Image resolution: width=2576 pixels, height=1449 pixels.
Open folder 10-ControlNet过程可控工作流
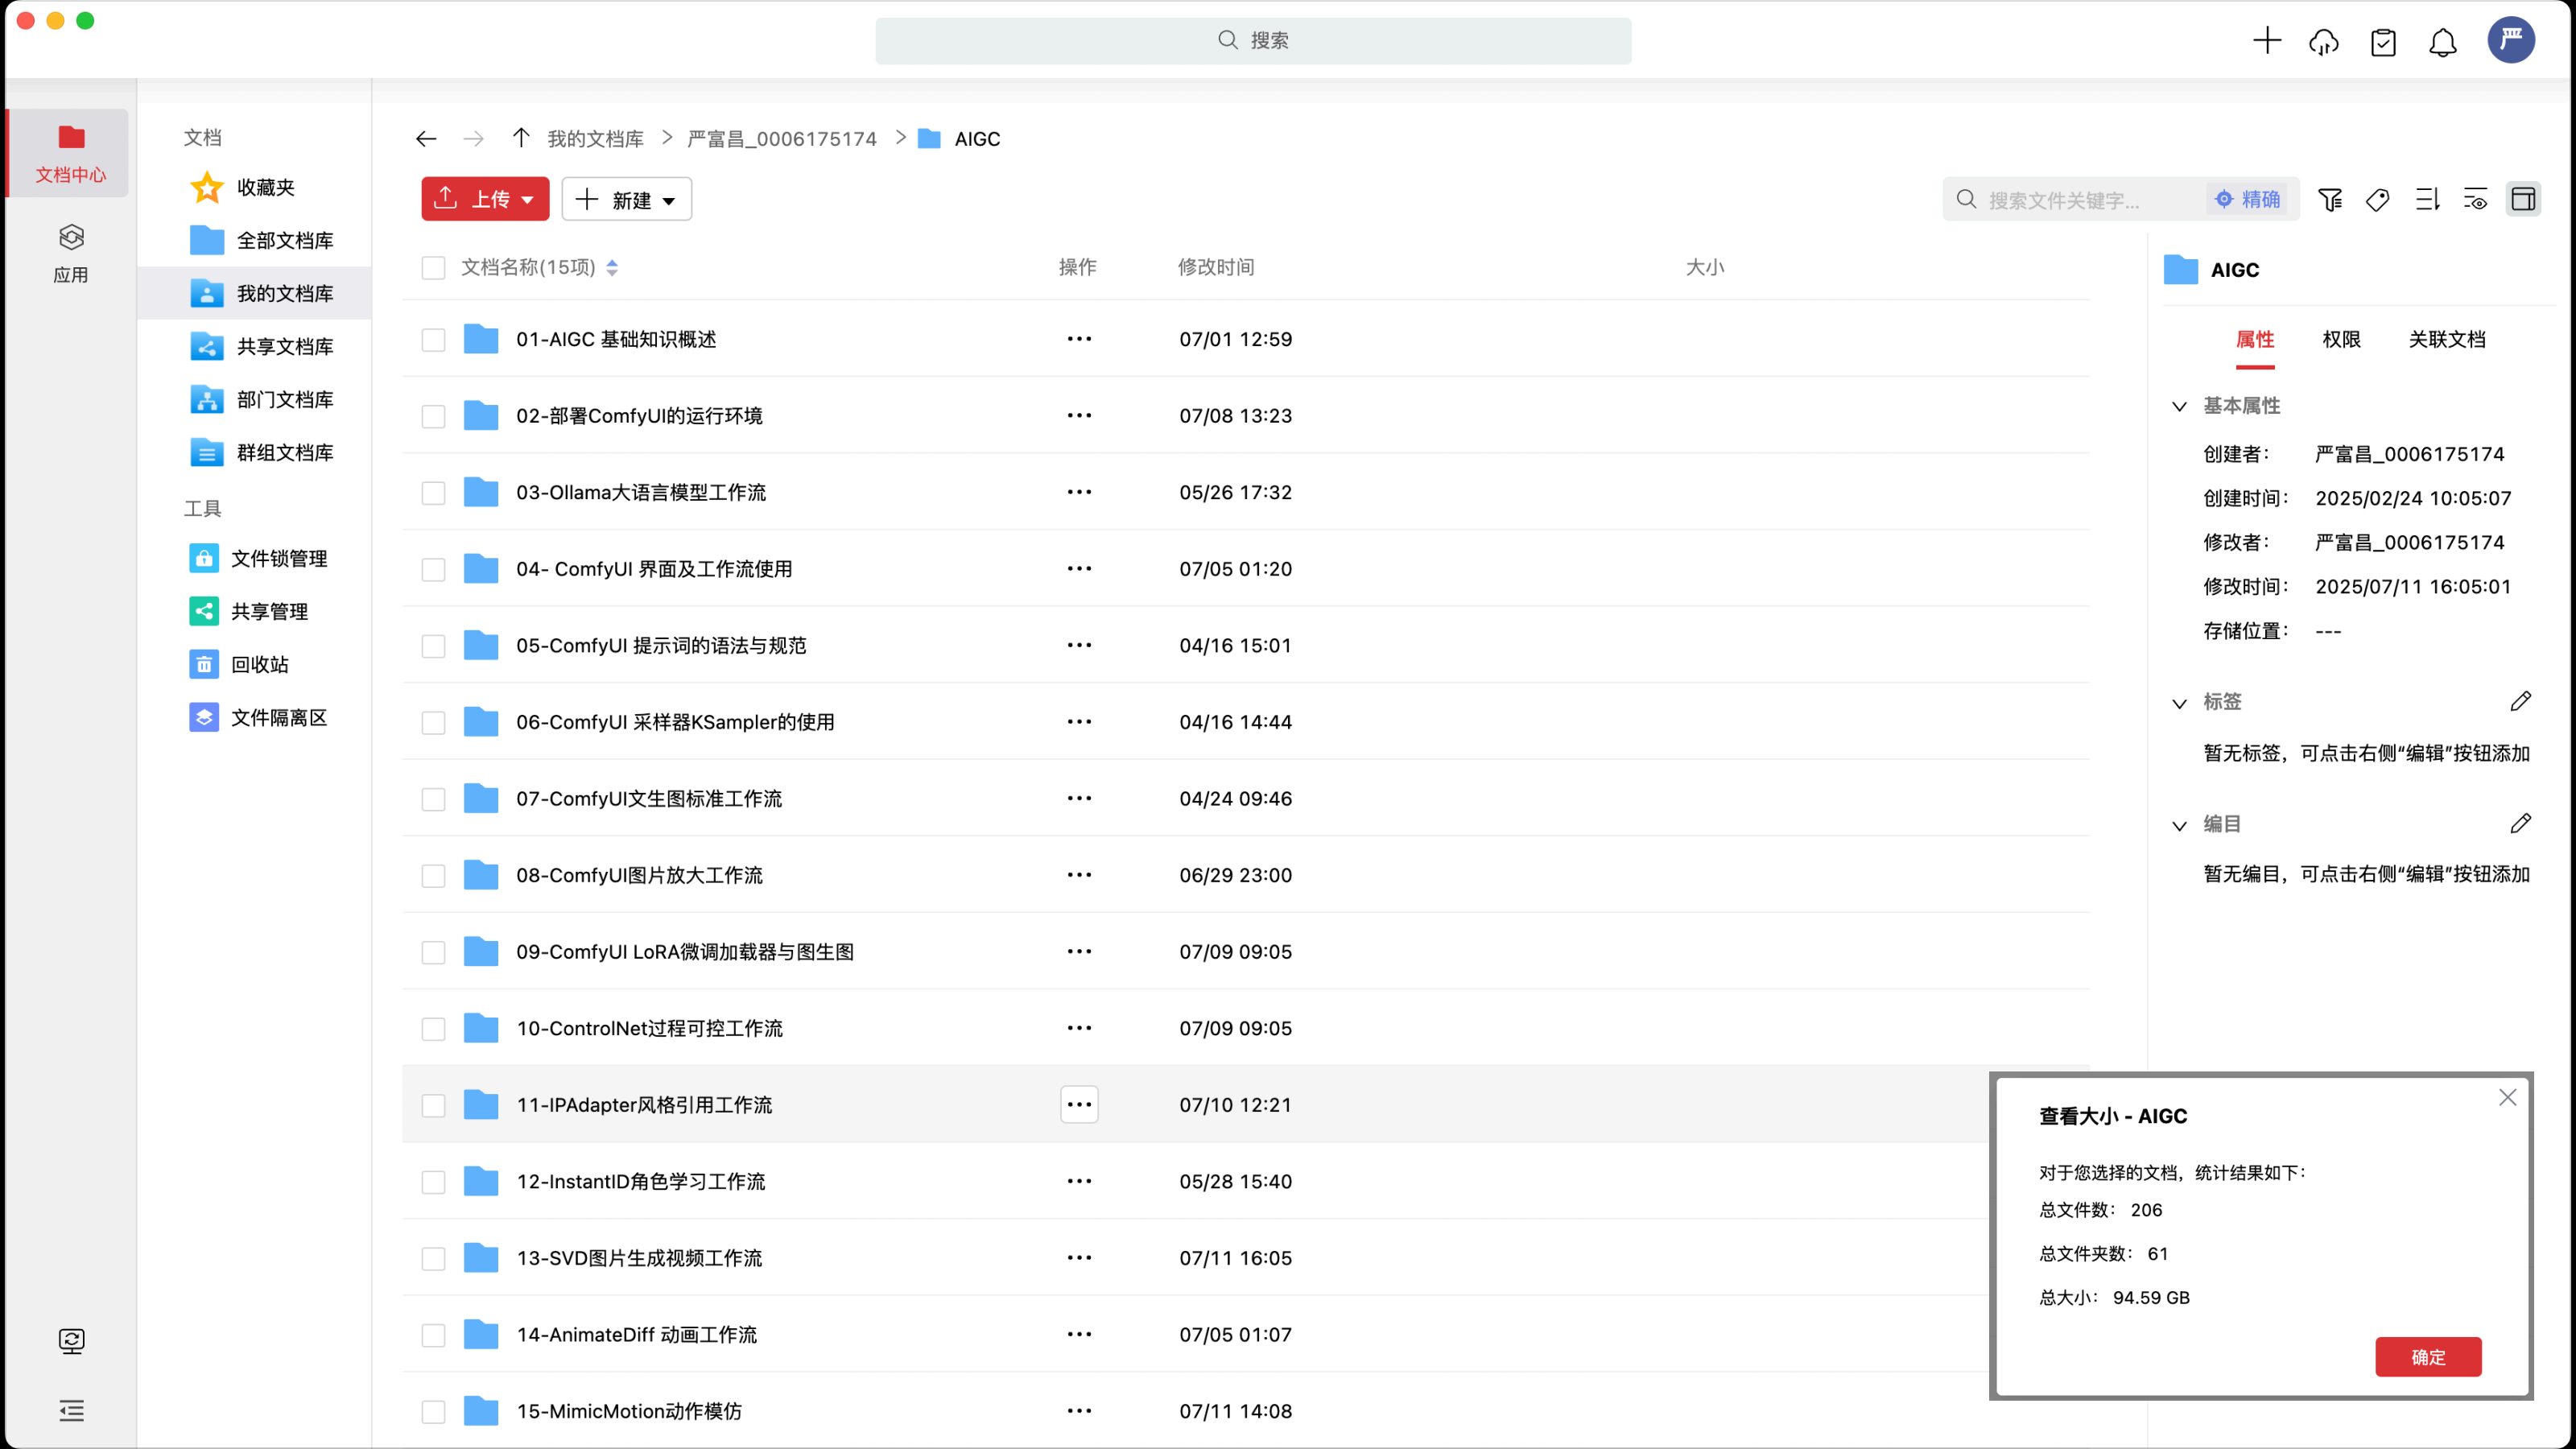click(649, 1028)
